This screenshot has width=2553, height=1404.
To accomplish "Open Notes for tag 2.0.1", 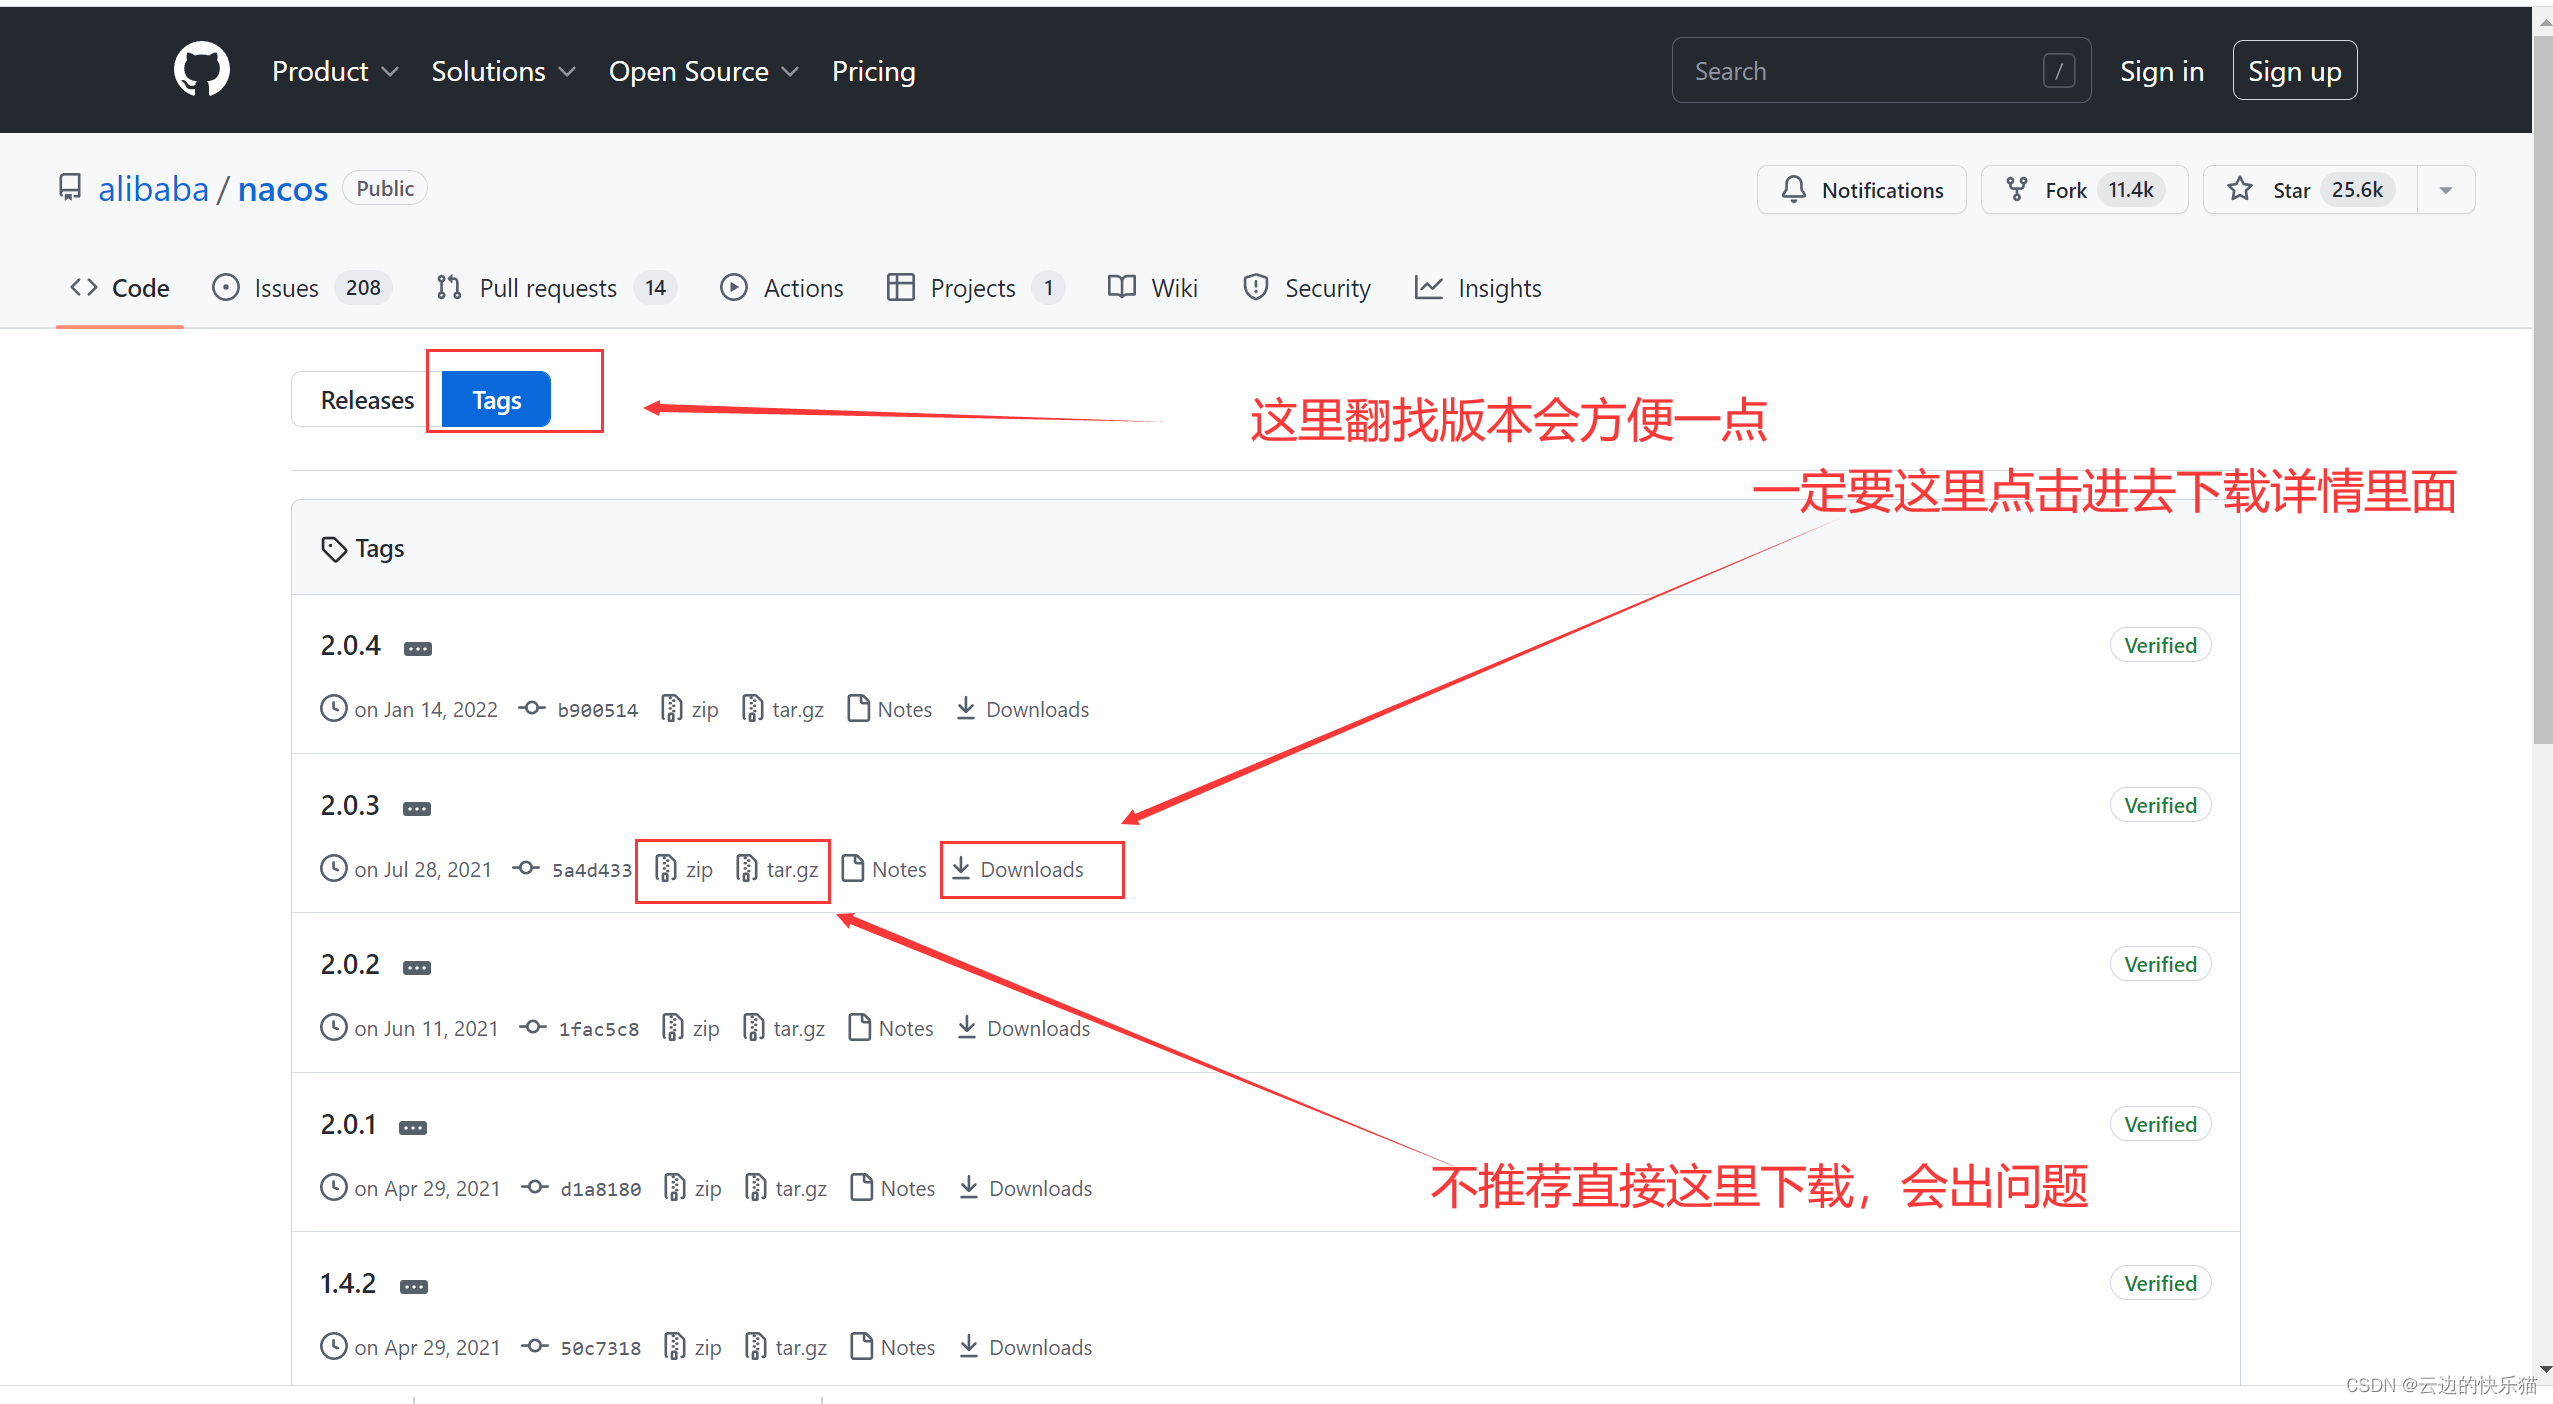I will 892,1188.
